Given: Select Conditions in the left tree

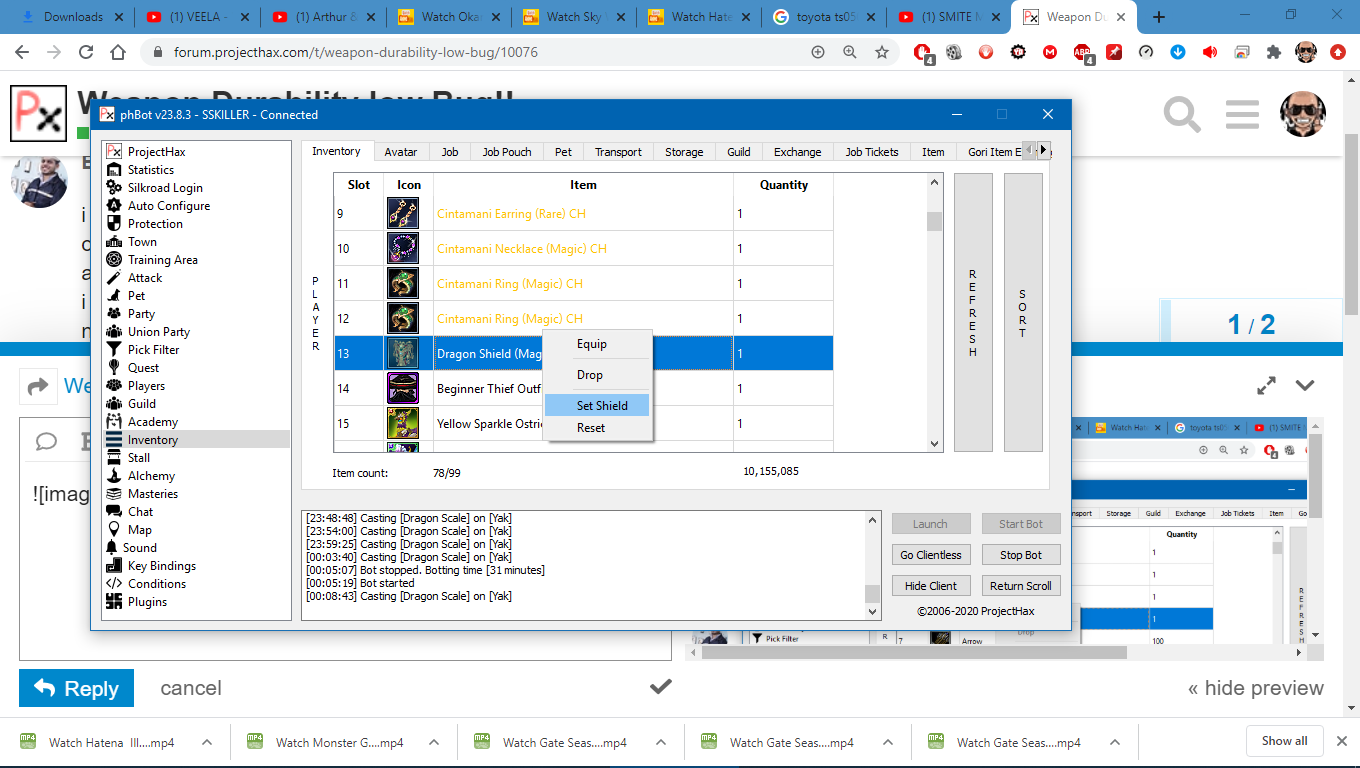Looking at the screenshot, I should [x=156, y=584].
